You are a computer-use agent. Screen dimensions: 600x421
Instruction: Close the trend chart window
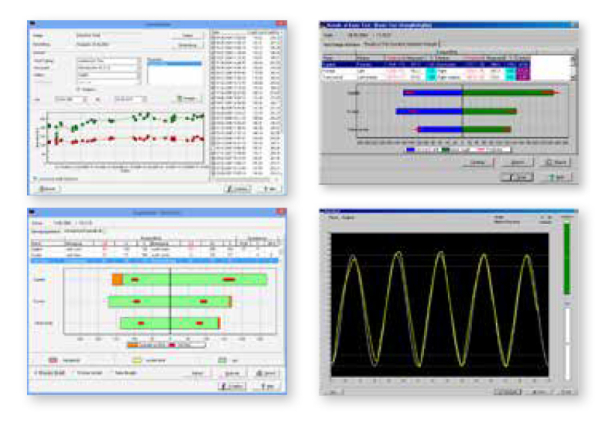pos(281,24)
